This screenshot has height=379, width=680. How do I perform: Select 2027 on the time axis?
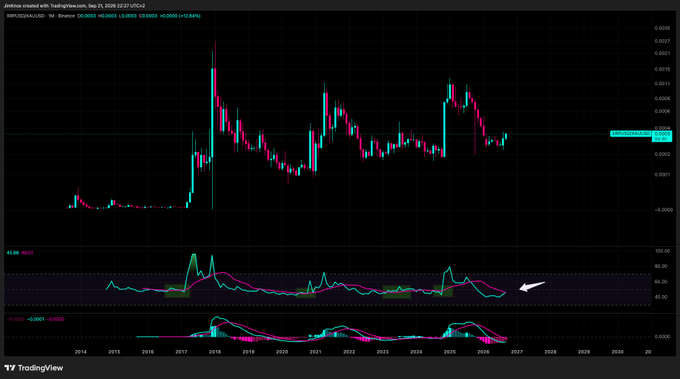click(517, 352)
